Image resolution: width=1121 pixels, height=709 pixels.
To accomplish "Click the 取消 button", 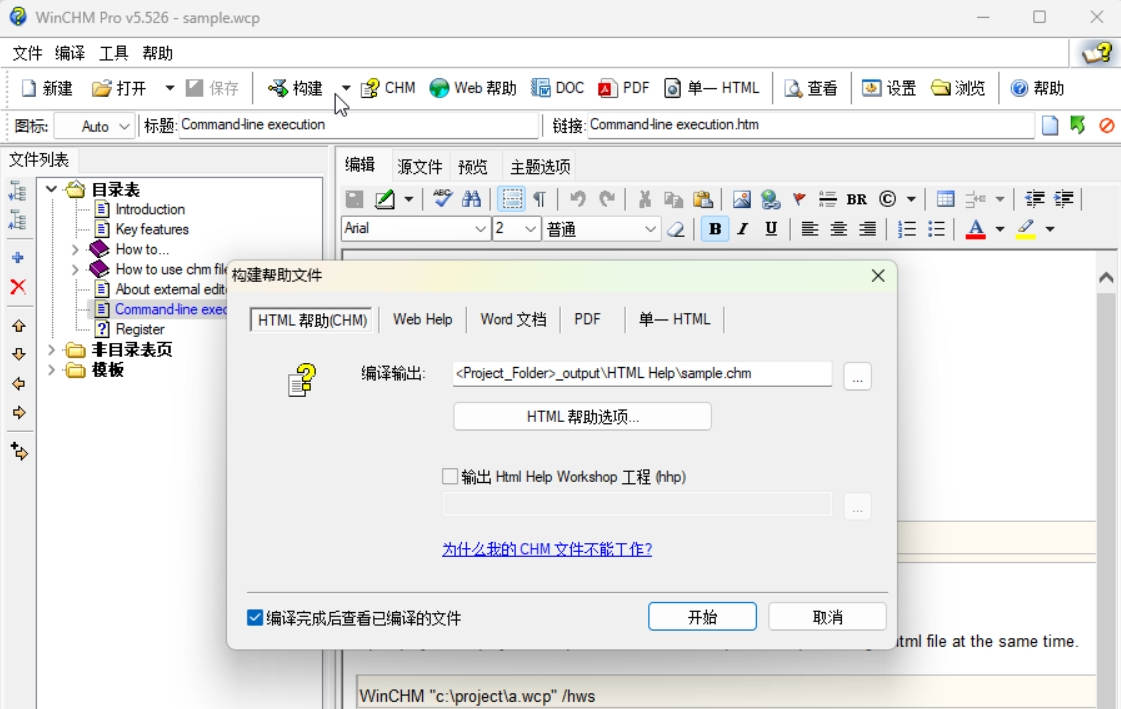I will (827, 617).
